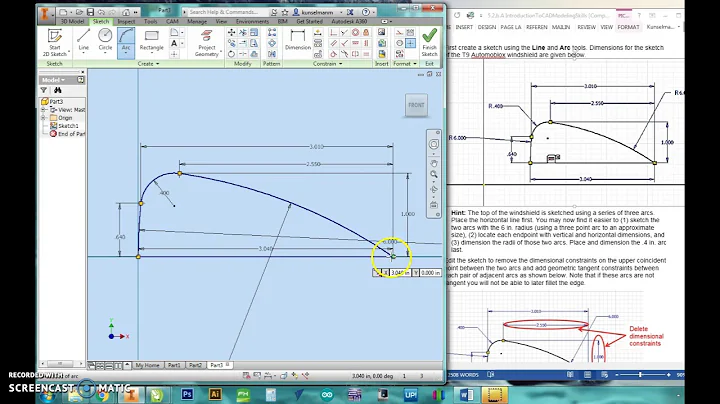Toggle the Lock constraint icon in Constrain panel

(366, 33)
